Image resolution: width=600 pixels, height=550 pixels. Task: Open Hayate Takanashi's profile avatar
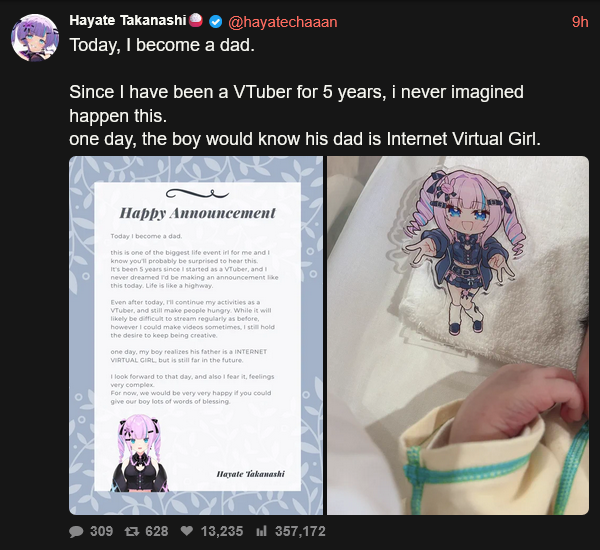pyautogui.click(x=35, y=38)
